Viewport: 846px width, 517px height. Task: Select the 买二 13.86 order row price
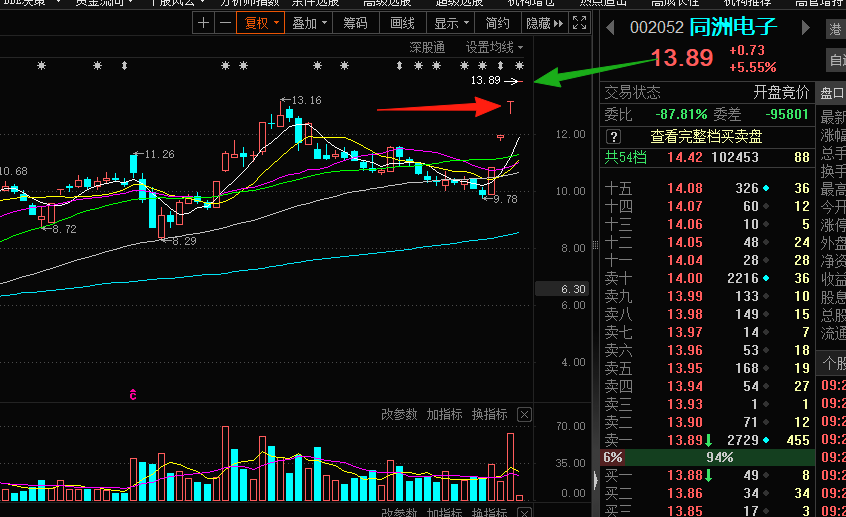[685, 493]
